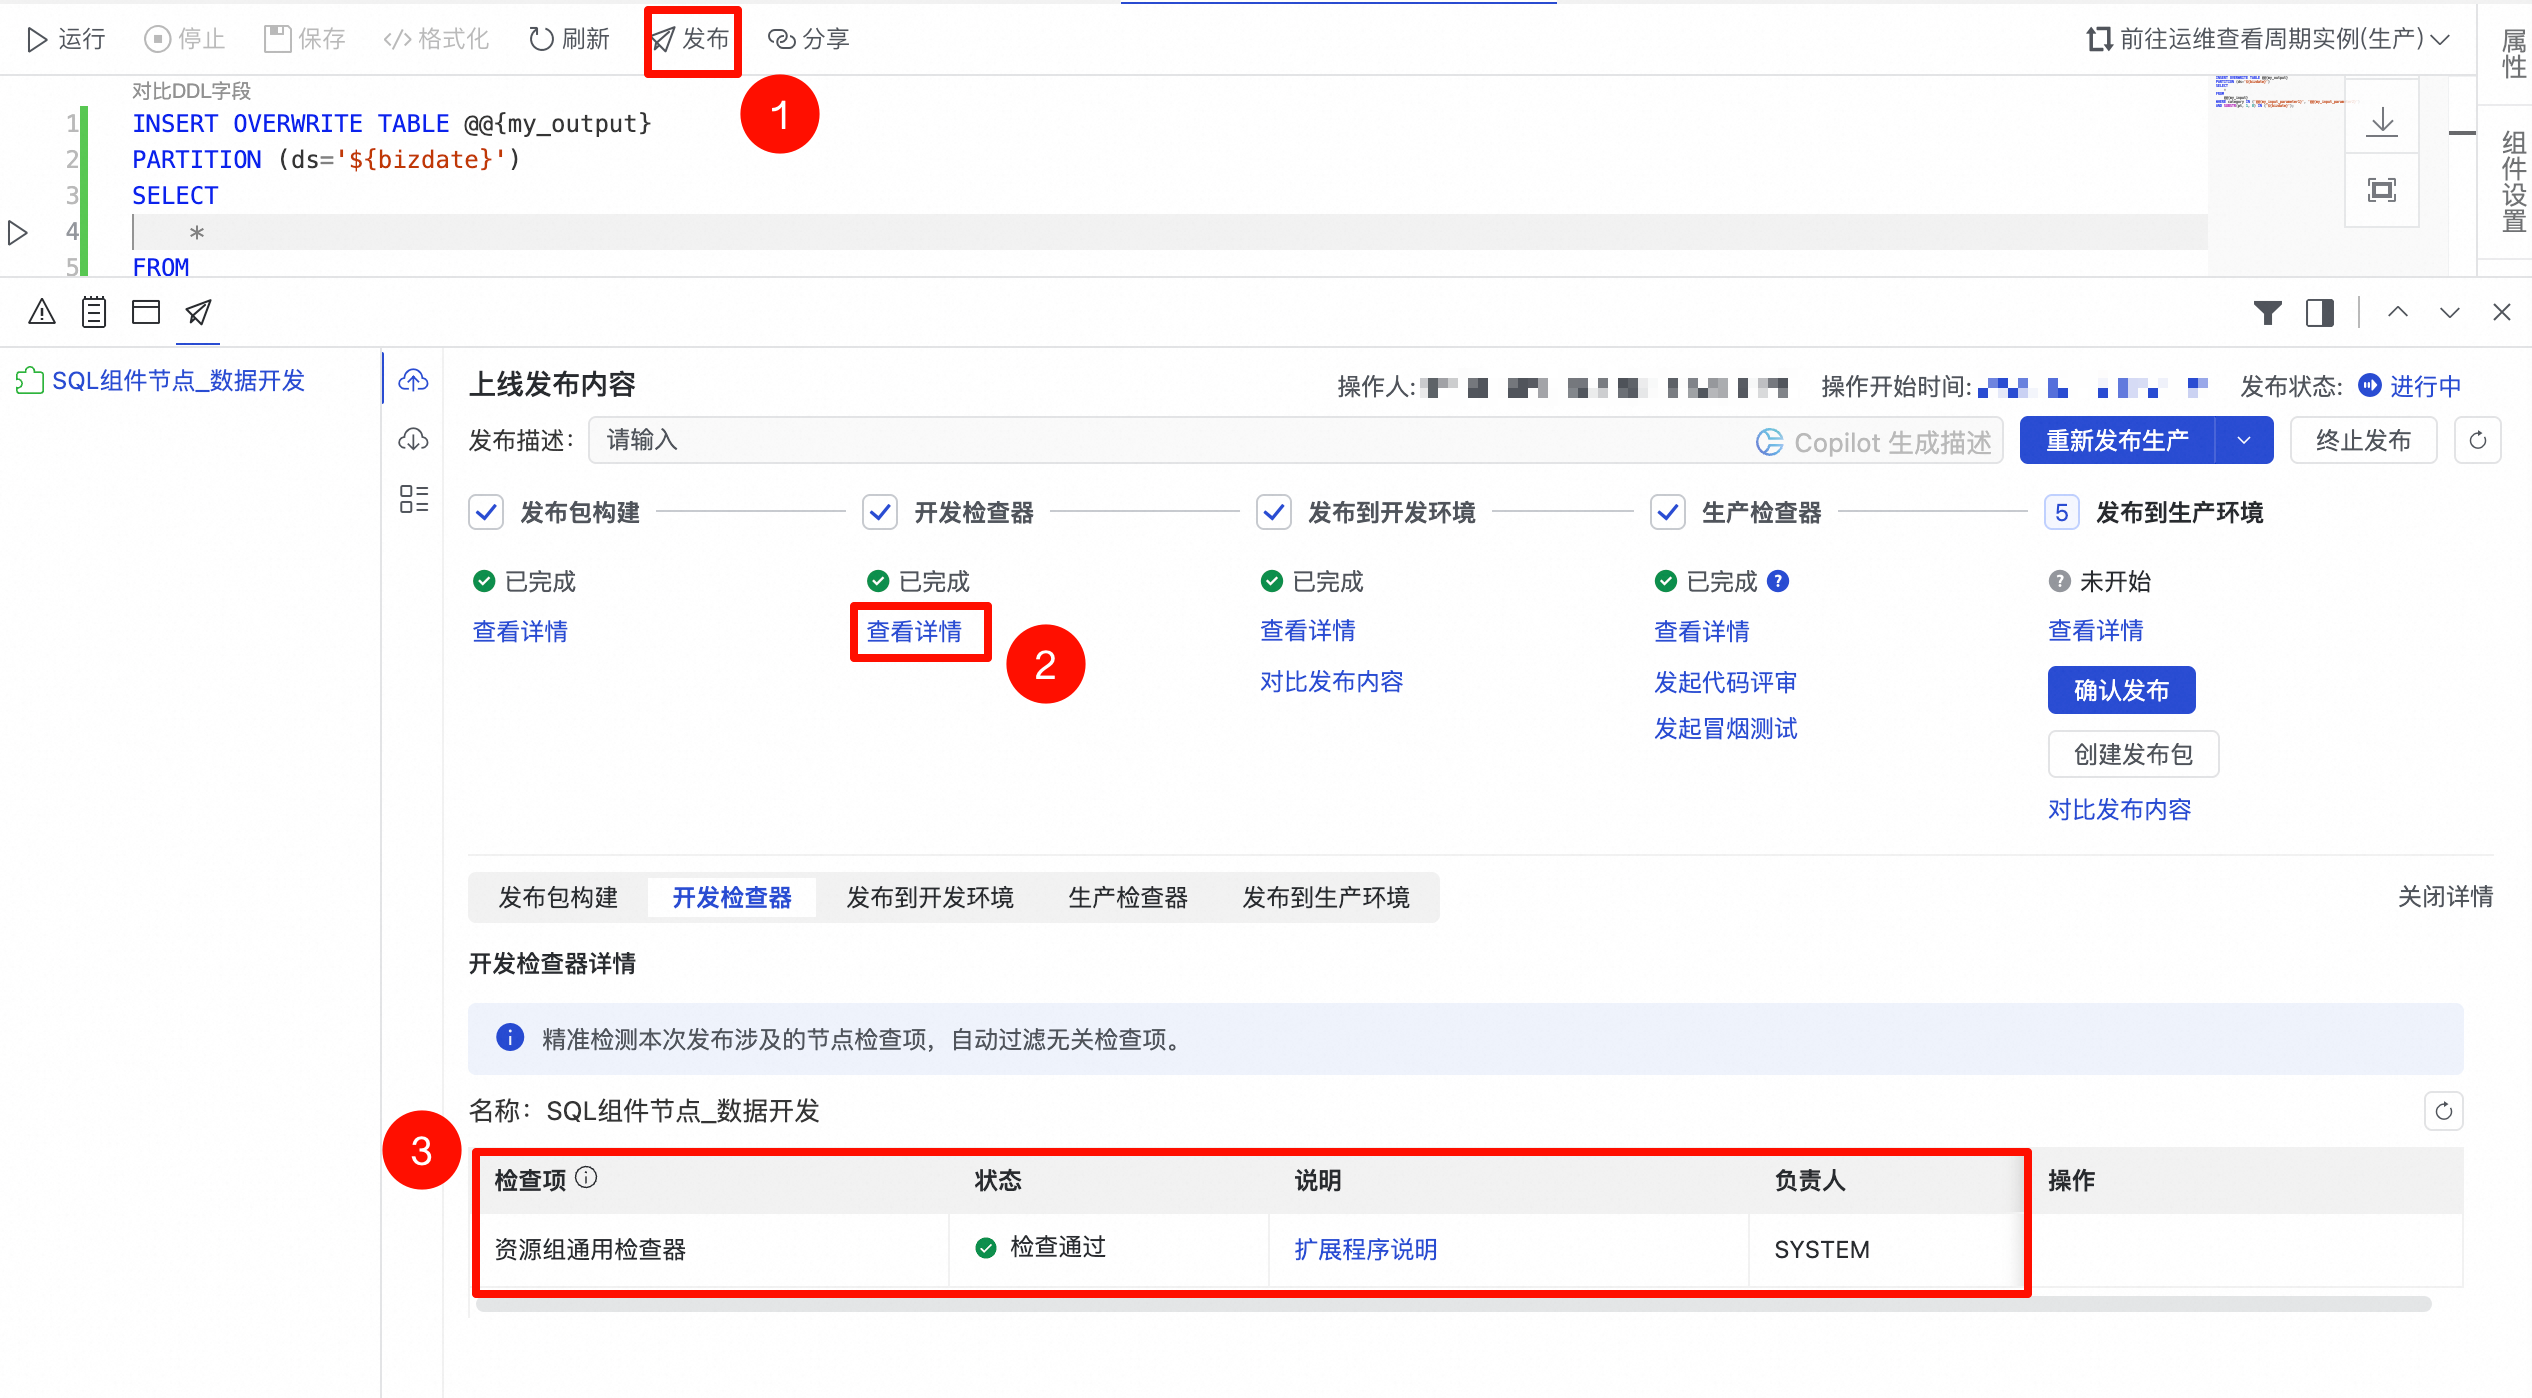Screen dimensions: 2532x1398
Task: Click the 发布包构建 step checkbox
Action: click(x=486, y=513)
